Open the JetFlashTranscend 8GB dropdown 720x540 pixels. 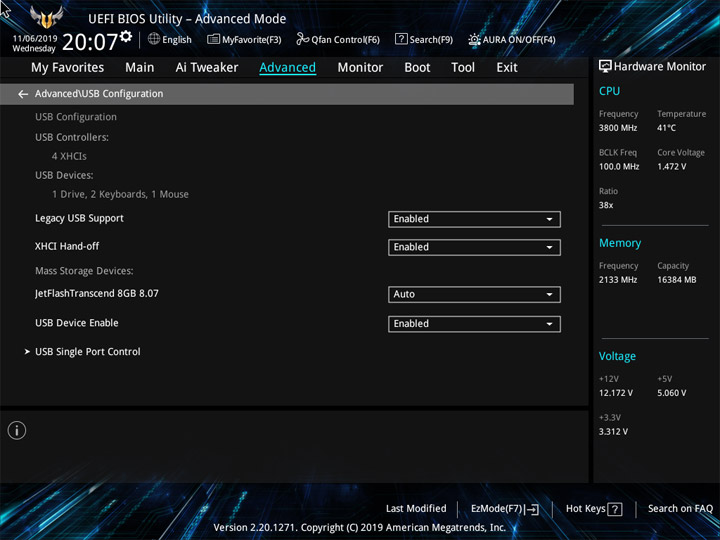click(x=474, y=294)
